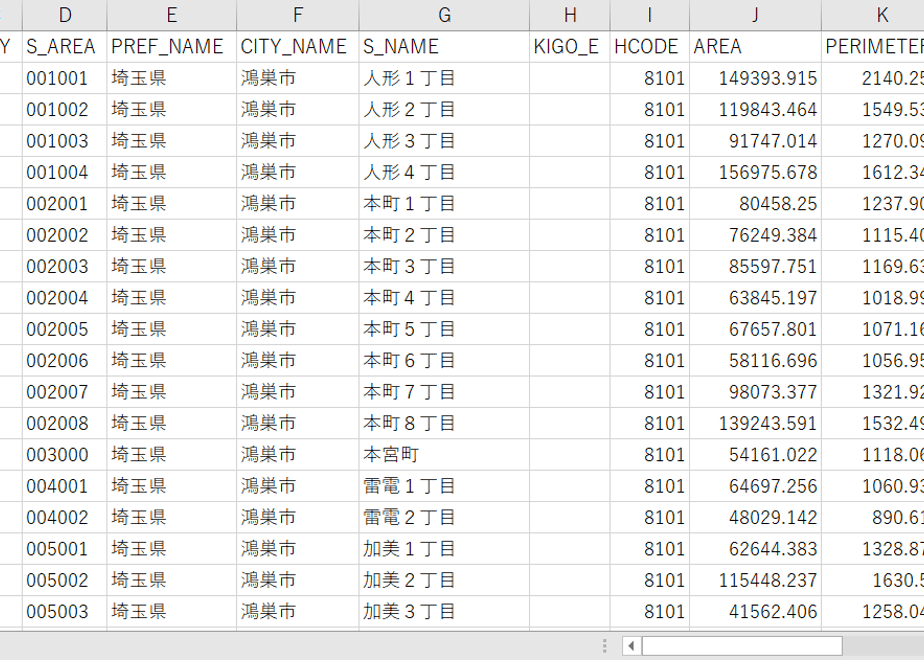This screenshot has height=660, width=924.
Task: Click the AREA value 48029.142
Action: tap(755, 517)
